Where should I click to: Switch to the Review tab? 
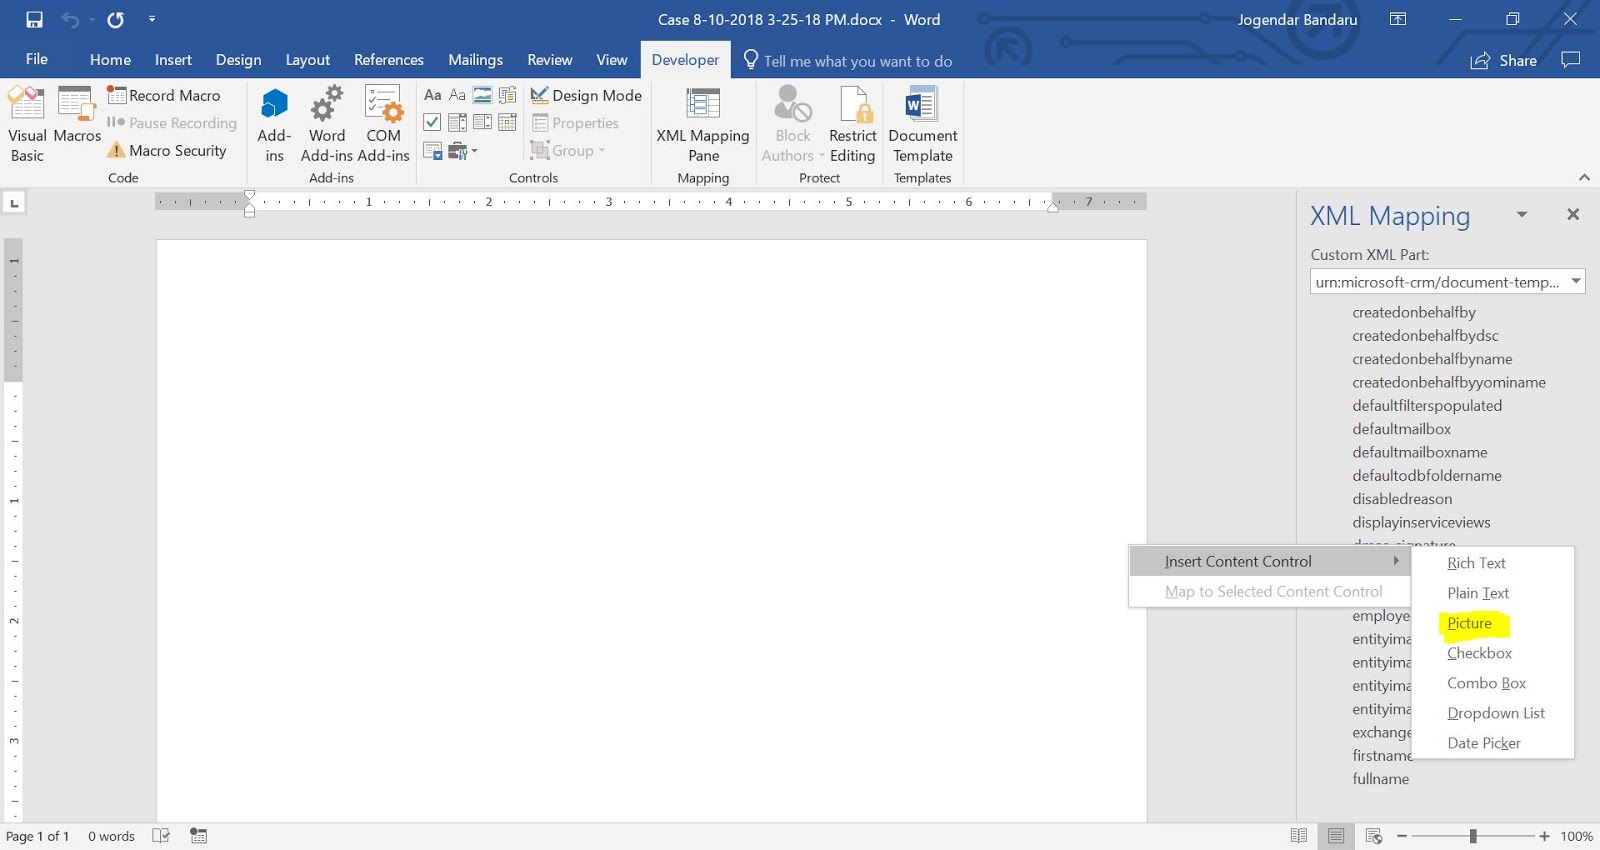tap(549, 59)
